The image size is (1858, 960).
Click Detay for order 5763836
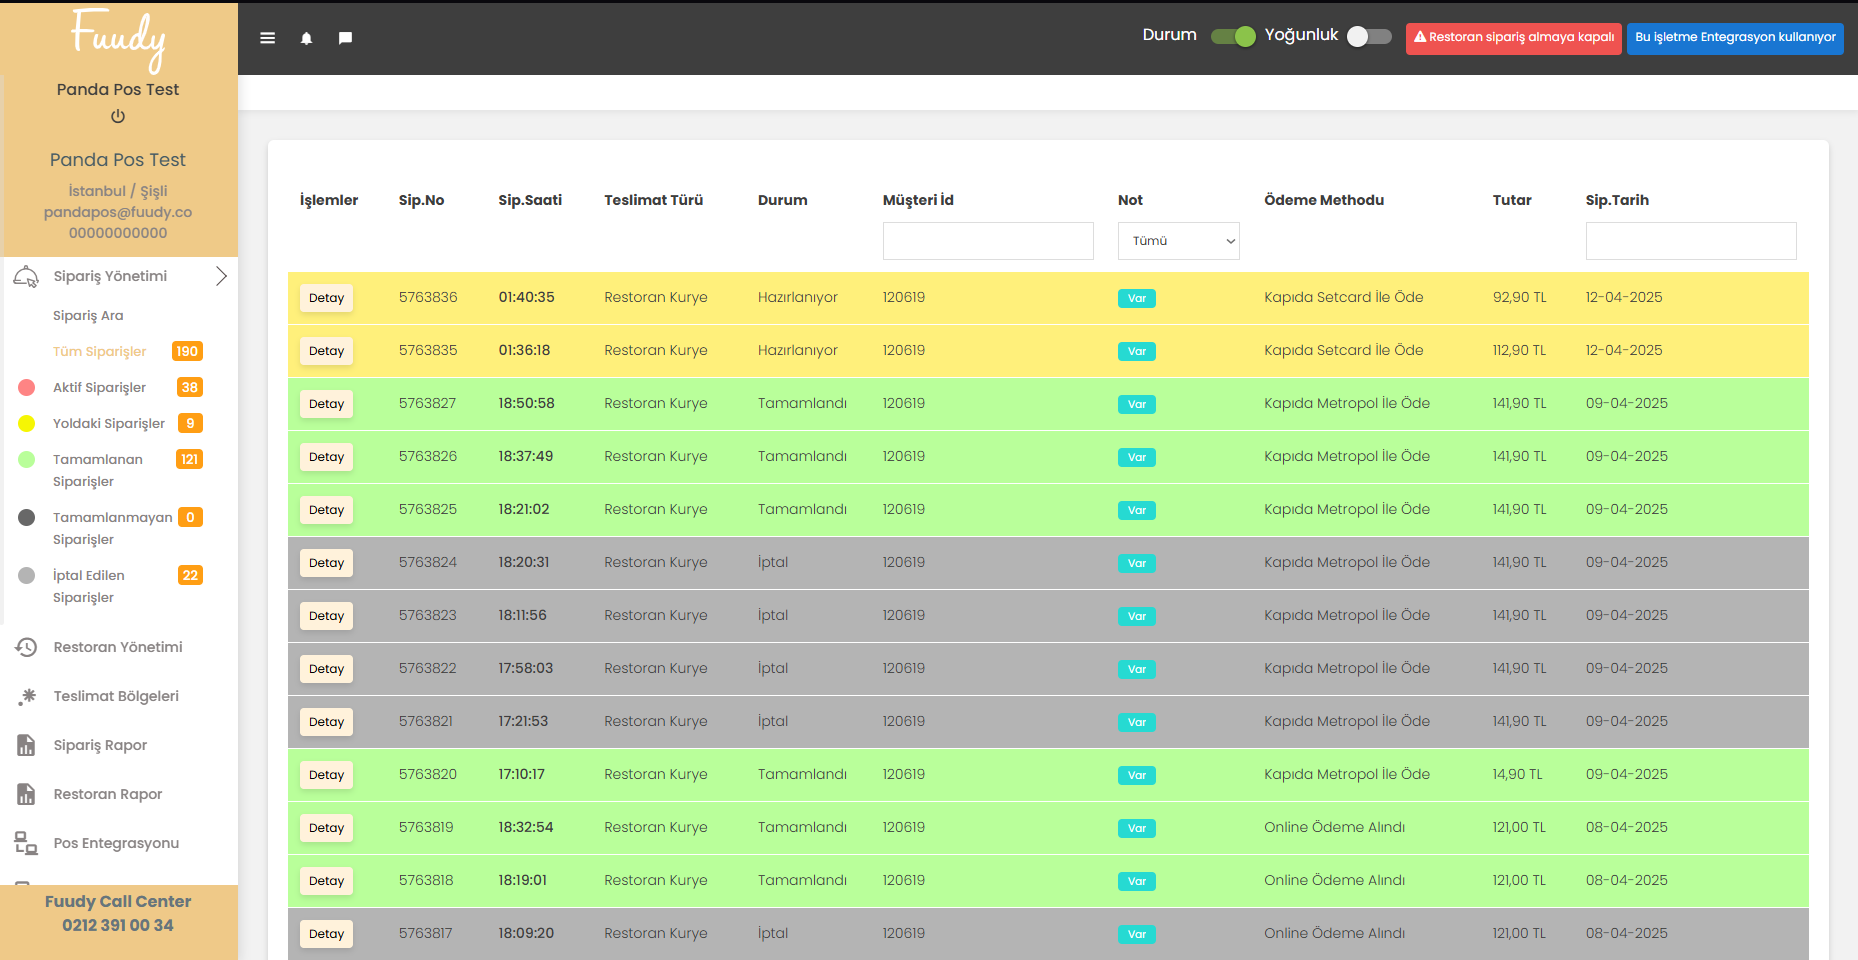326,298
